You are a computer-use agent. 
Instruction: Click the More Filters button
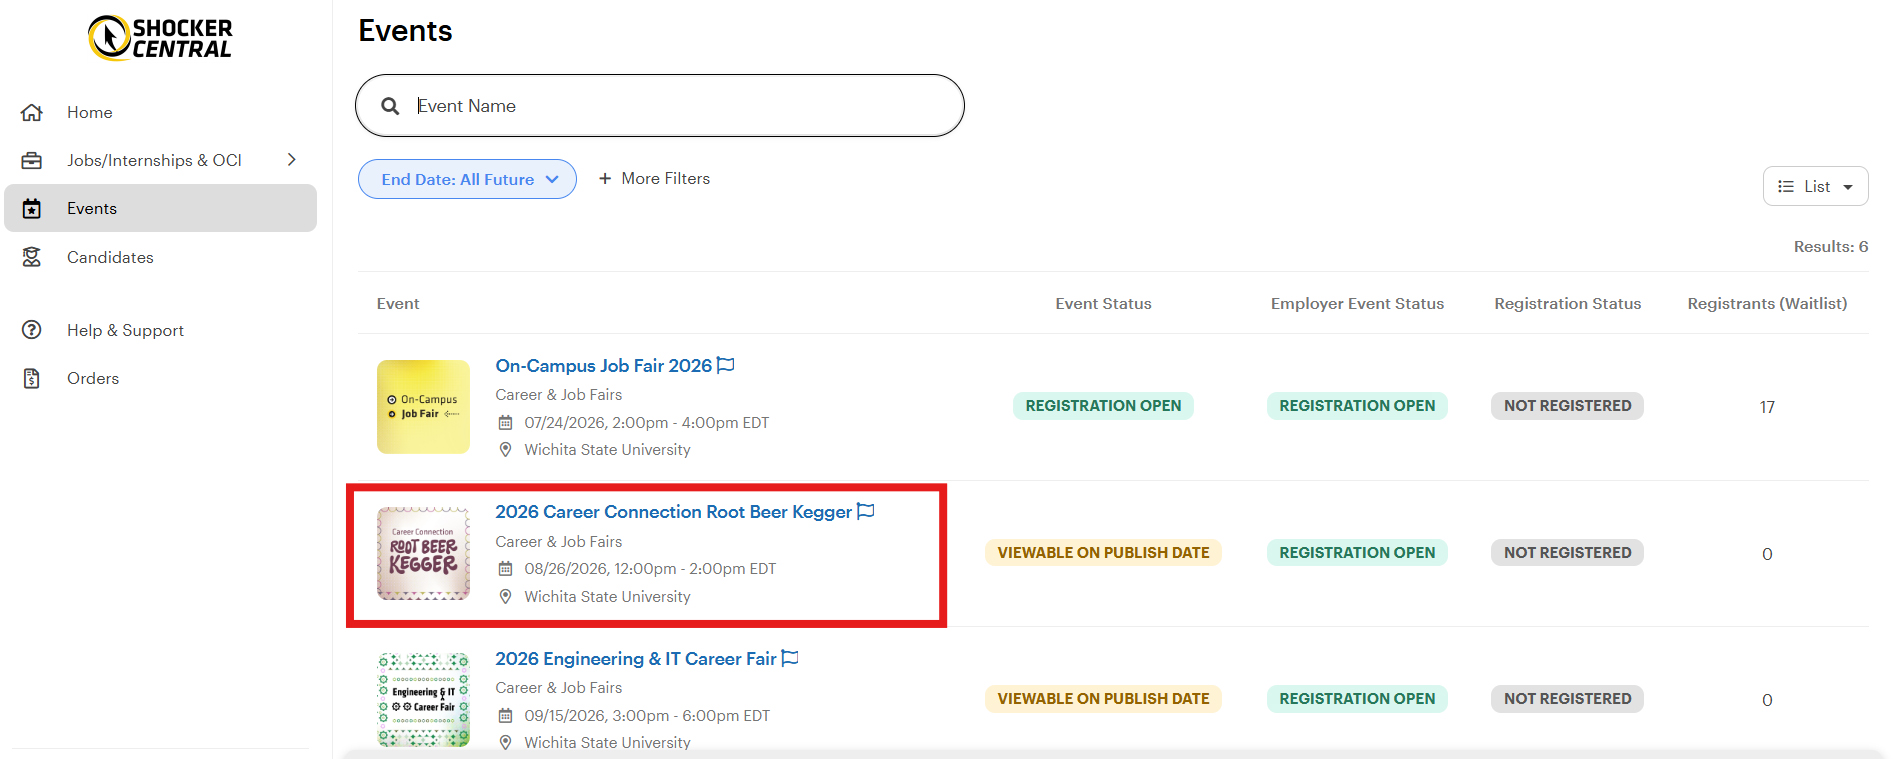tap(654, 178)
